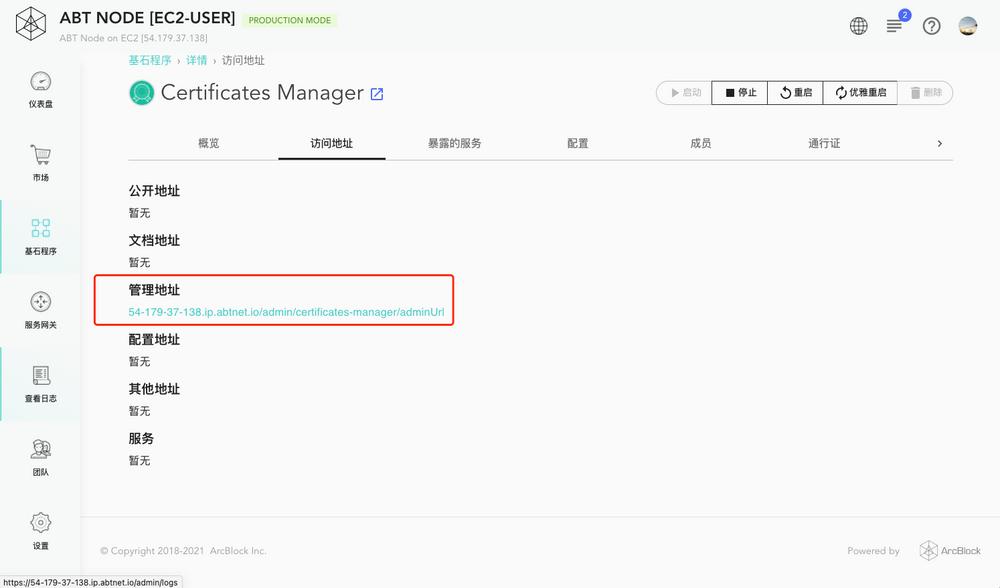Switch to the 概览 overview tab
Viewport: 1000px width, 588px height.
209,143
